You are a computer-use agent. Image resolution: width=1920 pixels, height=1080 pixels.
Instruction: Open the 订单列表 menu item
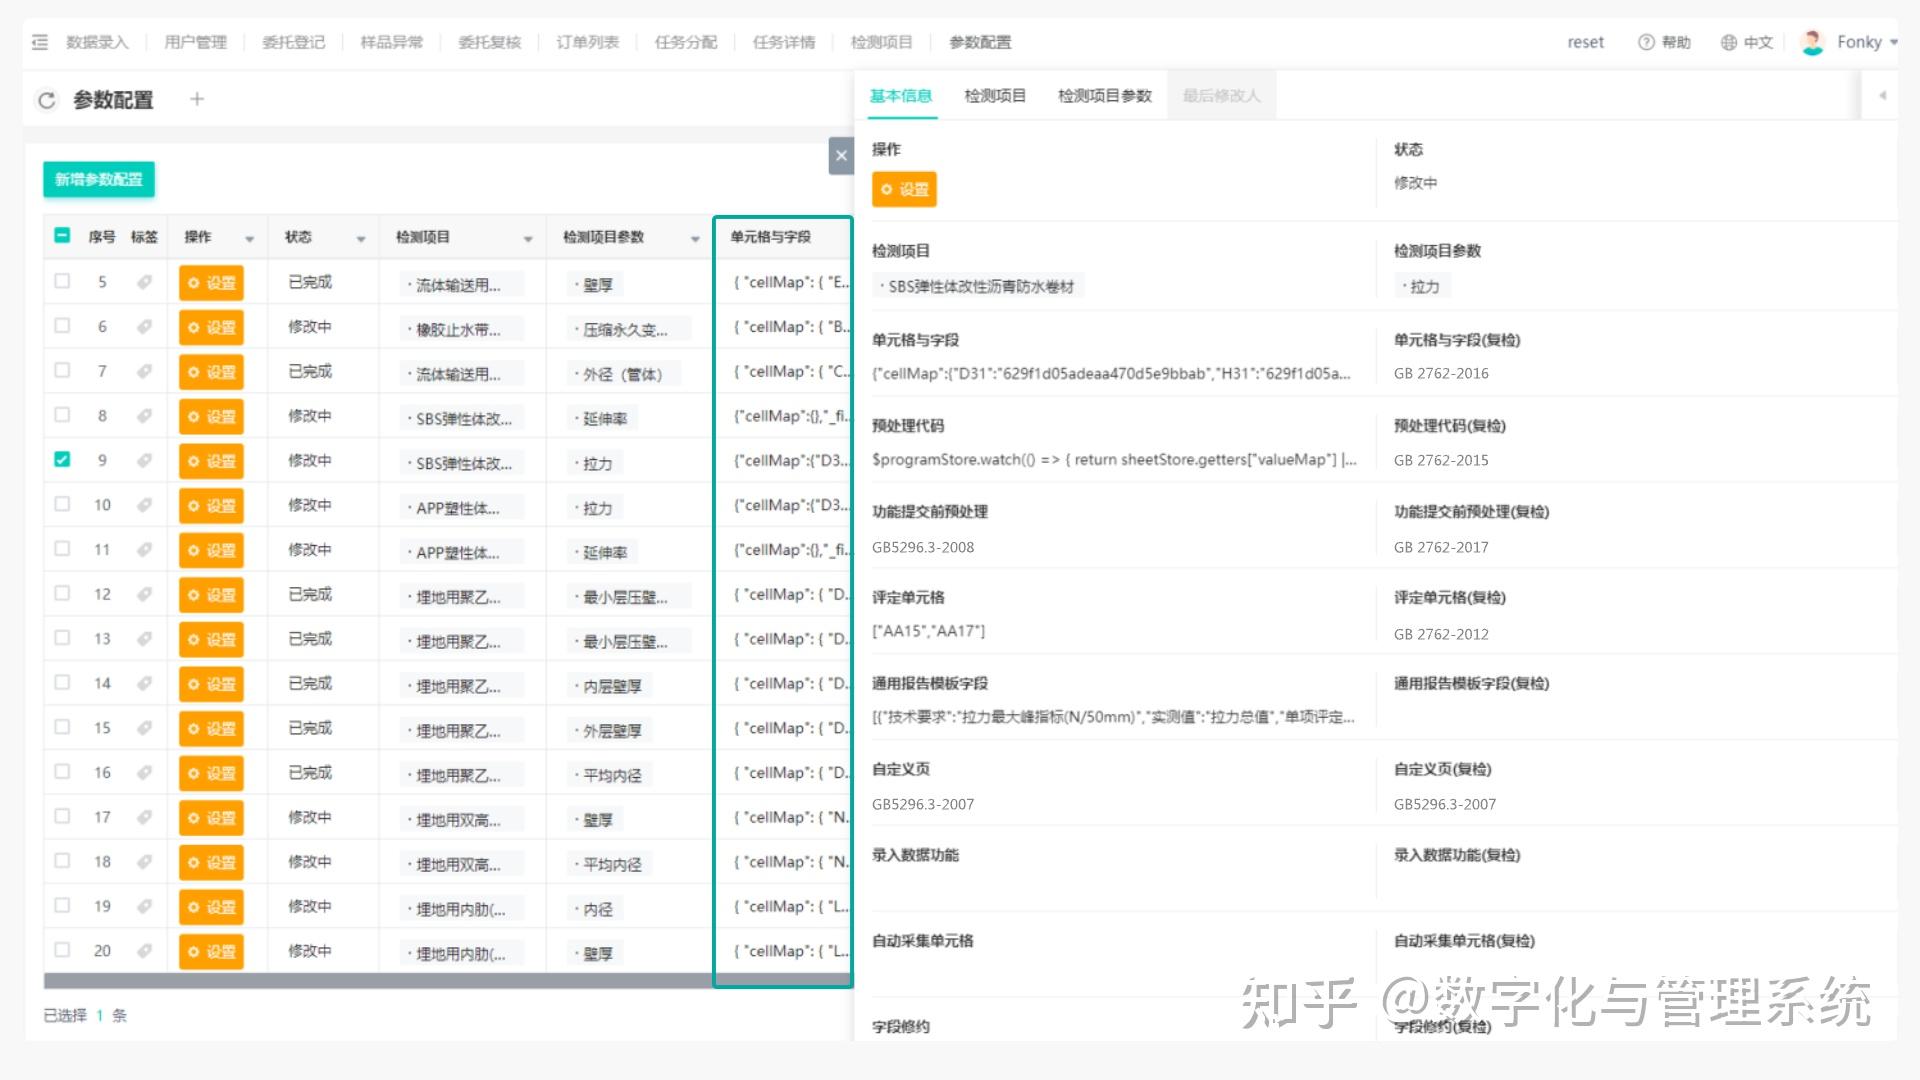[x=587, y=42]
